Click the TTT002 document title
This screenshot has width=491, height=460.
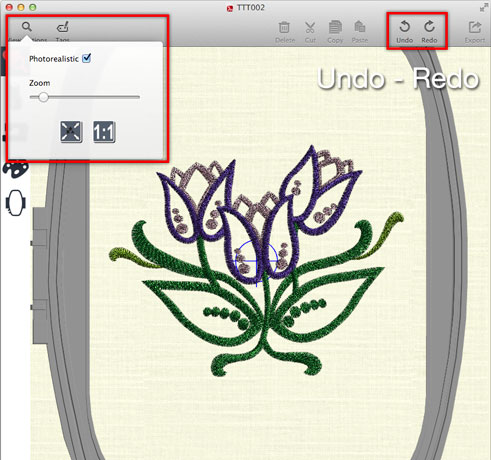(x=250, y=7)
